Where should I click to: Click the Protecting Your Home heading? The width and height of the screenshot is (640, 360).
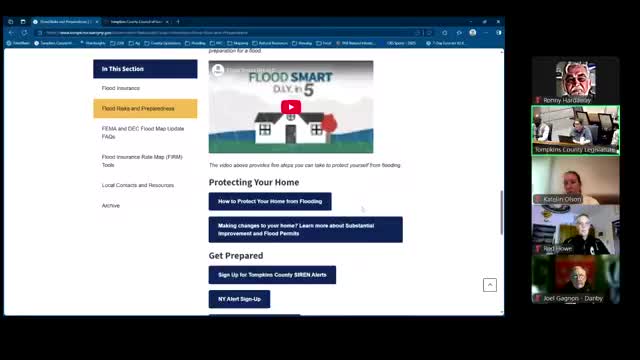(254, 182)
